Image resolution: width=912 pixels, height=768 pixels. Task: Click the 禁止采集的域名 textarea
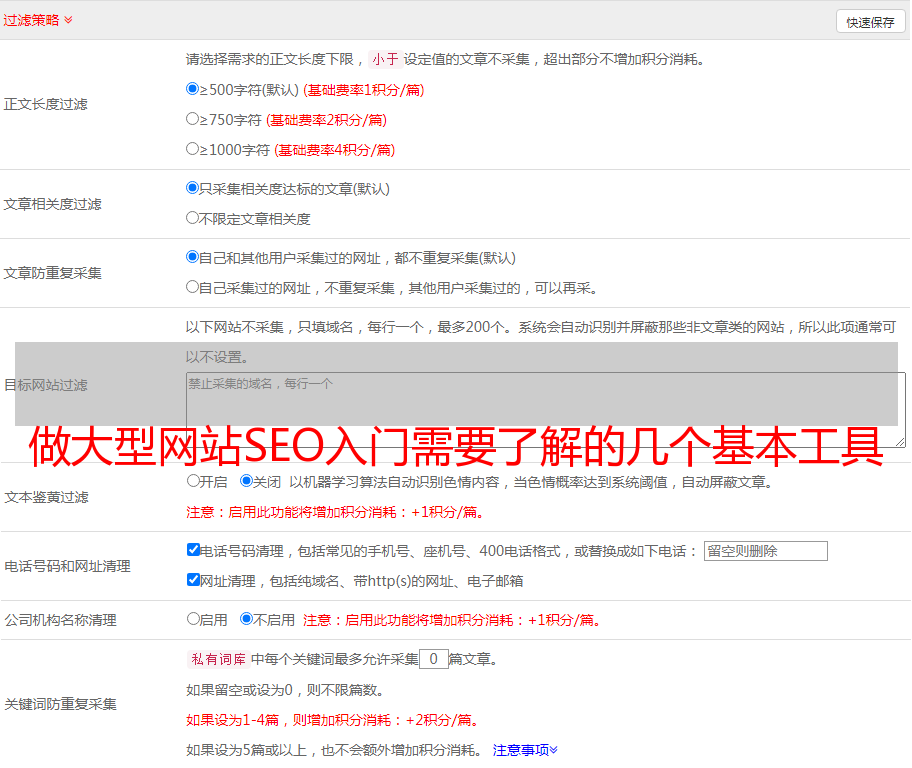(545, 409)
